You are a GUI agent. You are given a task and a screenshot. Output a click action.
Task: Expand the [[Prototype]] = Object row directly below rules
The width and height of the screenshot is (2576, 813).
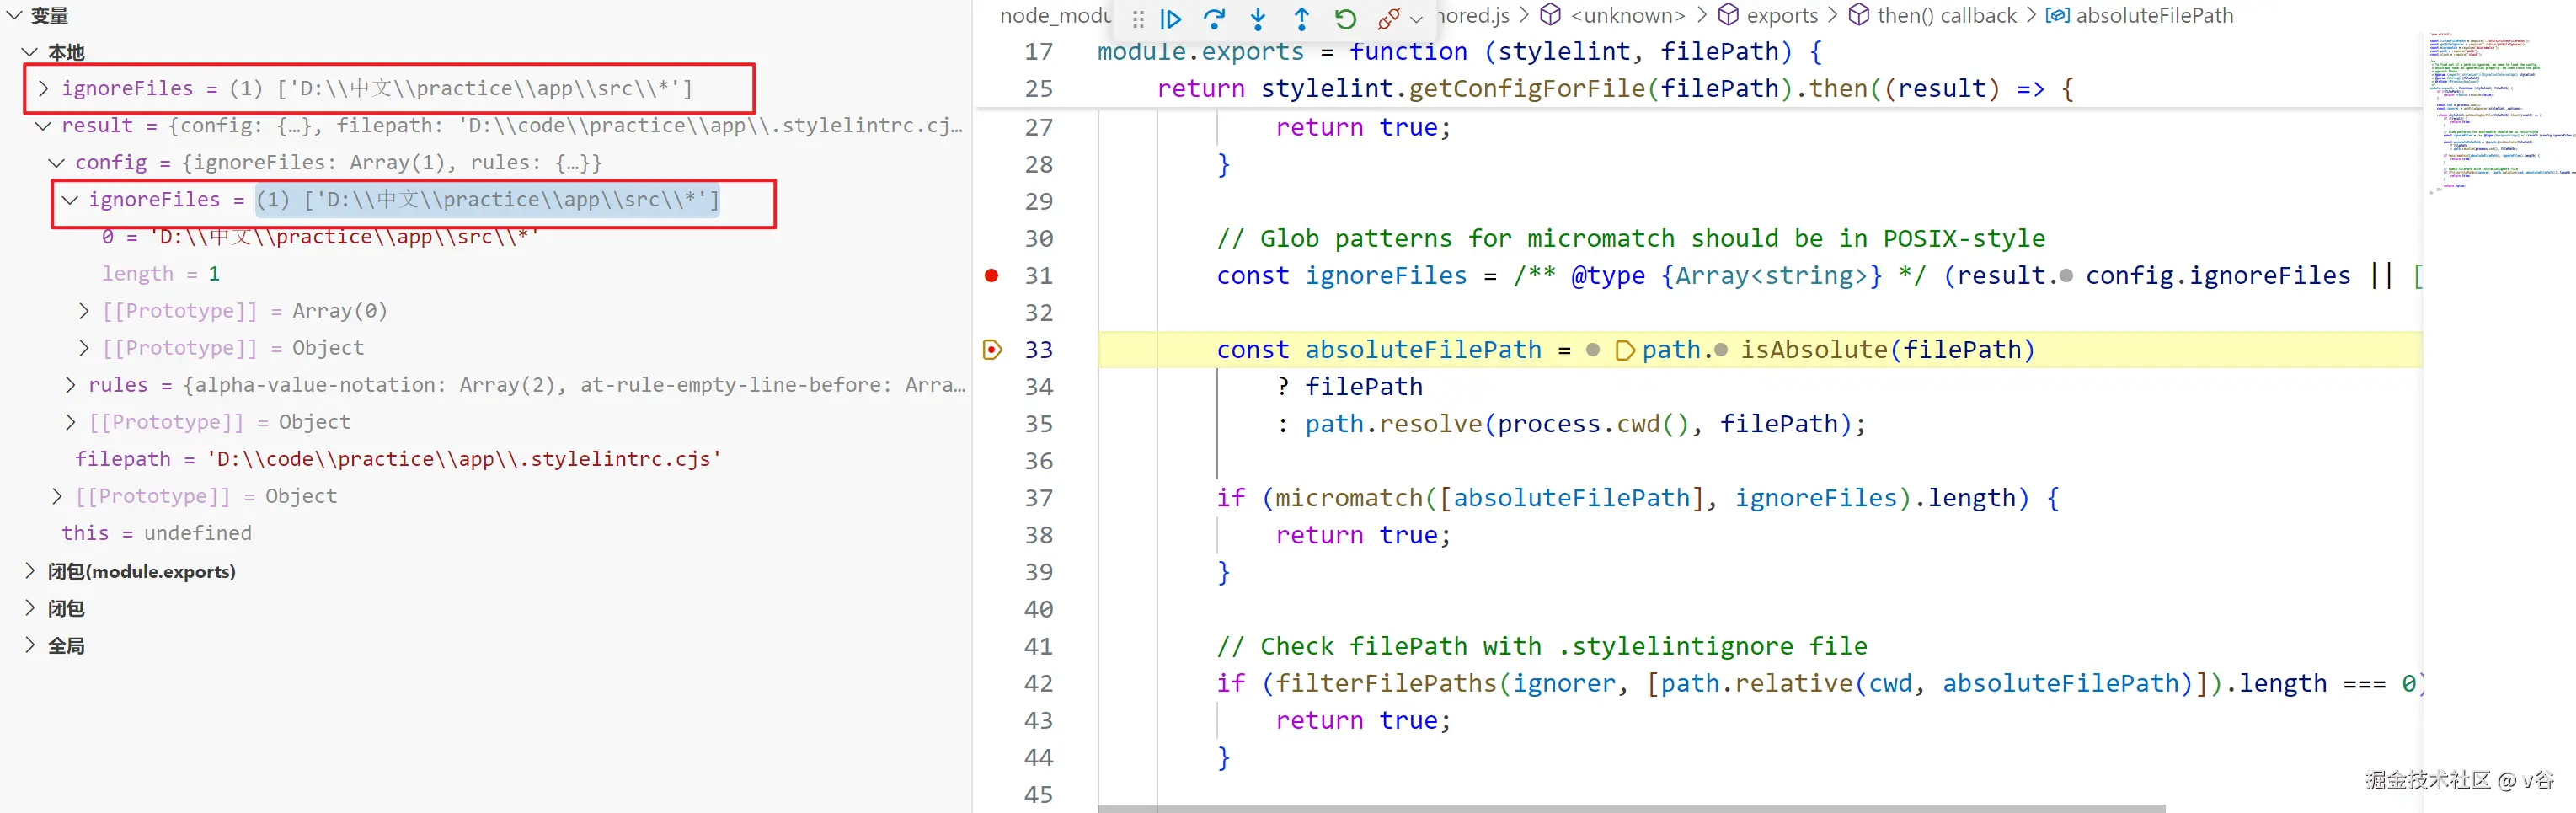(x=70, y=421)
